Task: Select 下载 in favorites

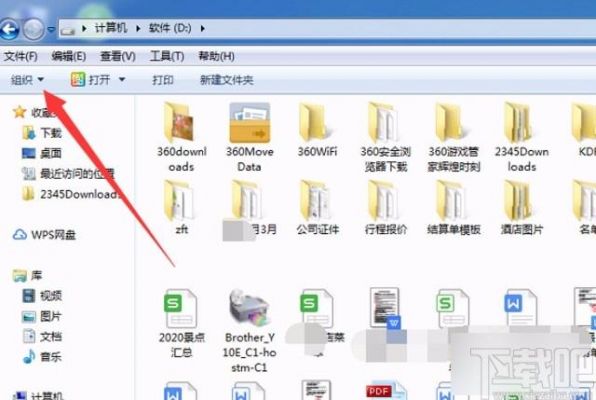Action: click(42, 133)
